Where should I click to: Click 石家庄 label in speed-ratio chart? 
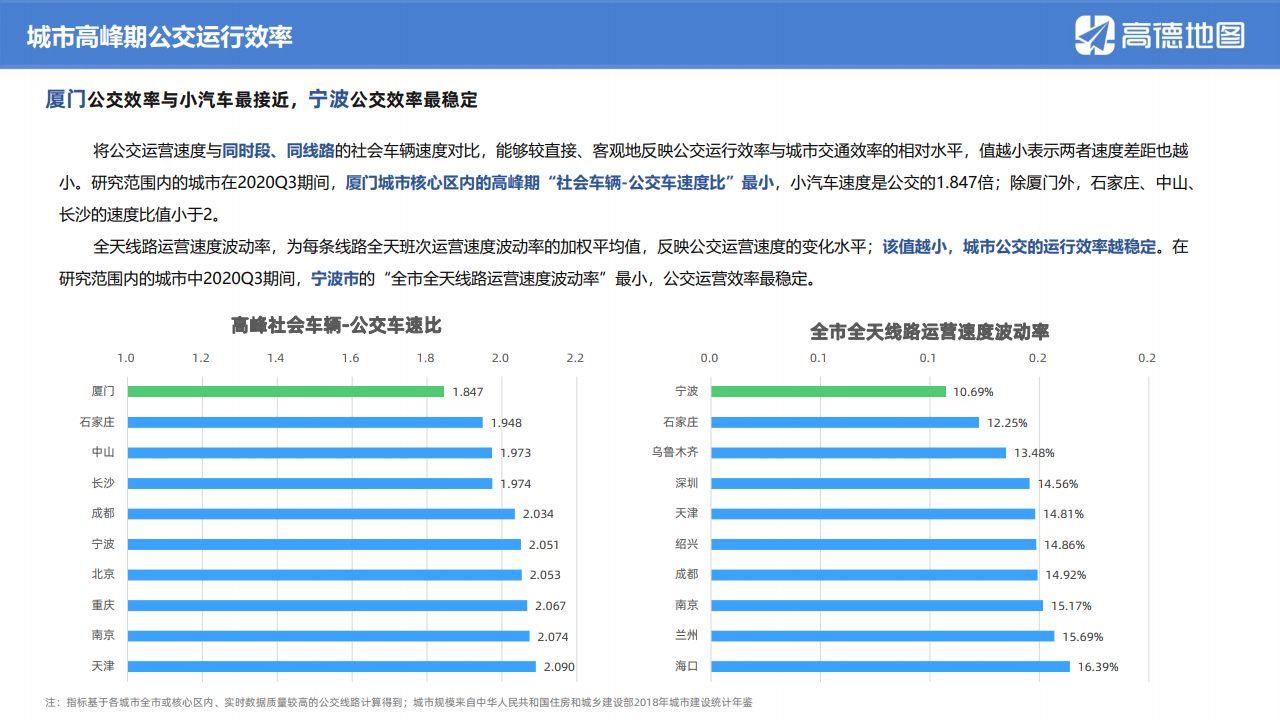97,422
